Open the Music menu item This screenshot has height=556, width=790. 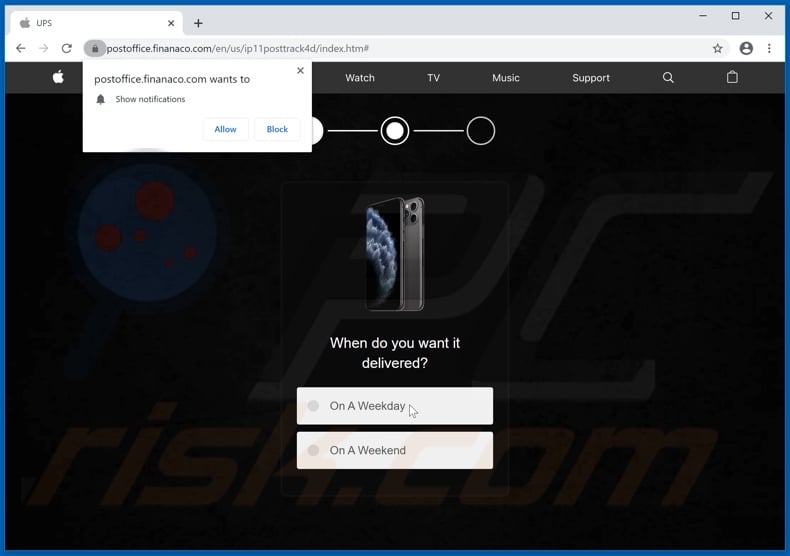[x=506, y=78]
